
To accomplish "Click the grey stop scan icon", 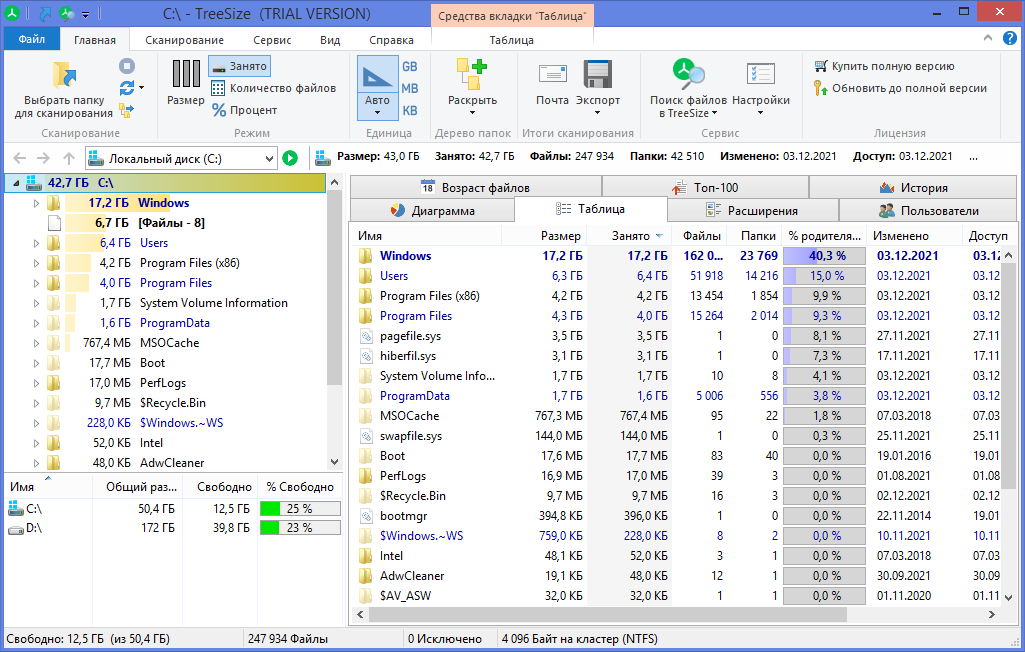I will point(127,66).
